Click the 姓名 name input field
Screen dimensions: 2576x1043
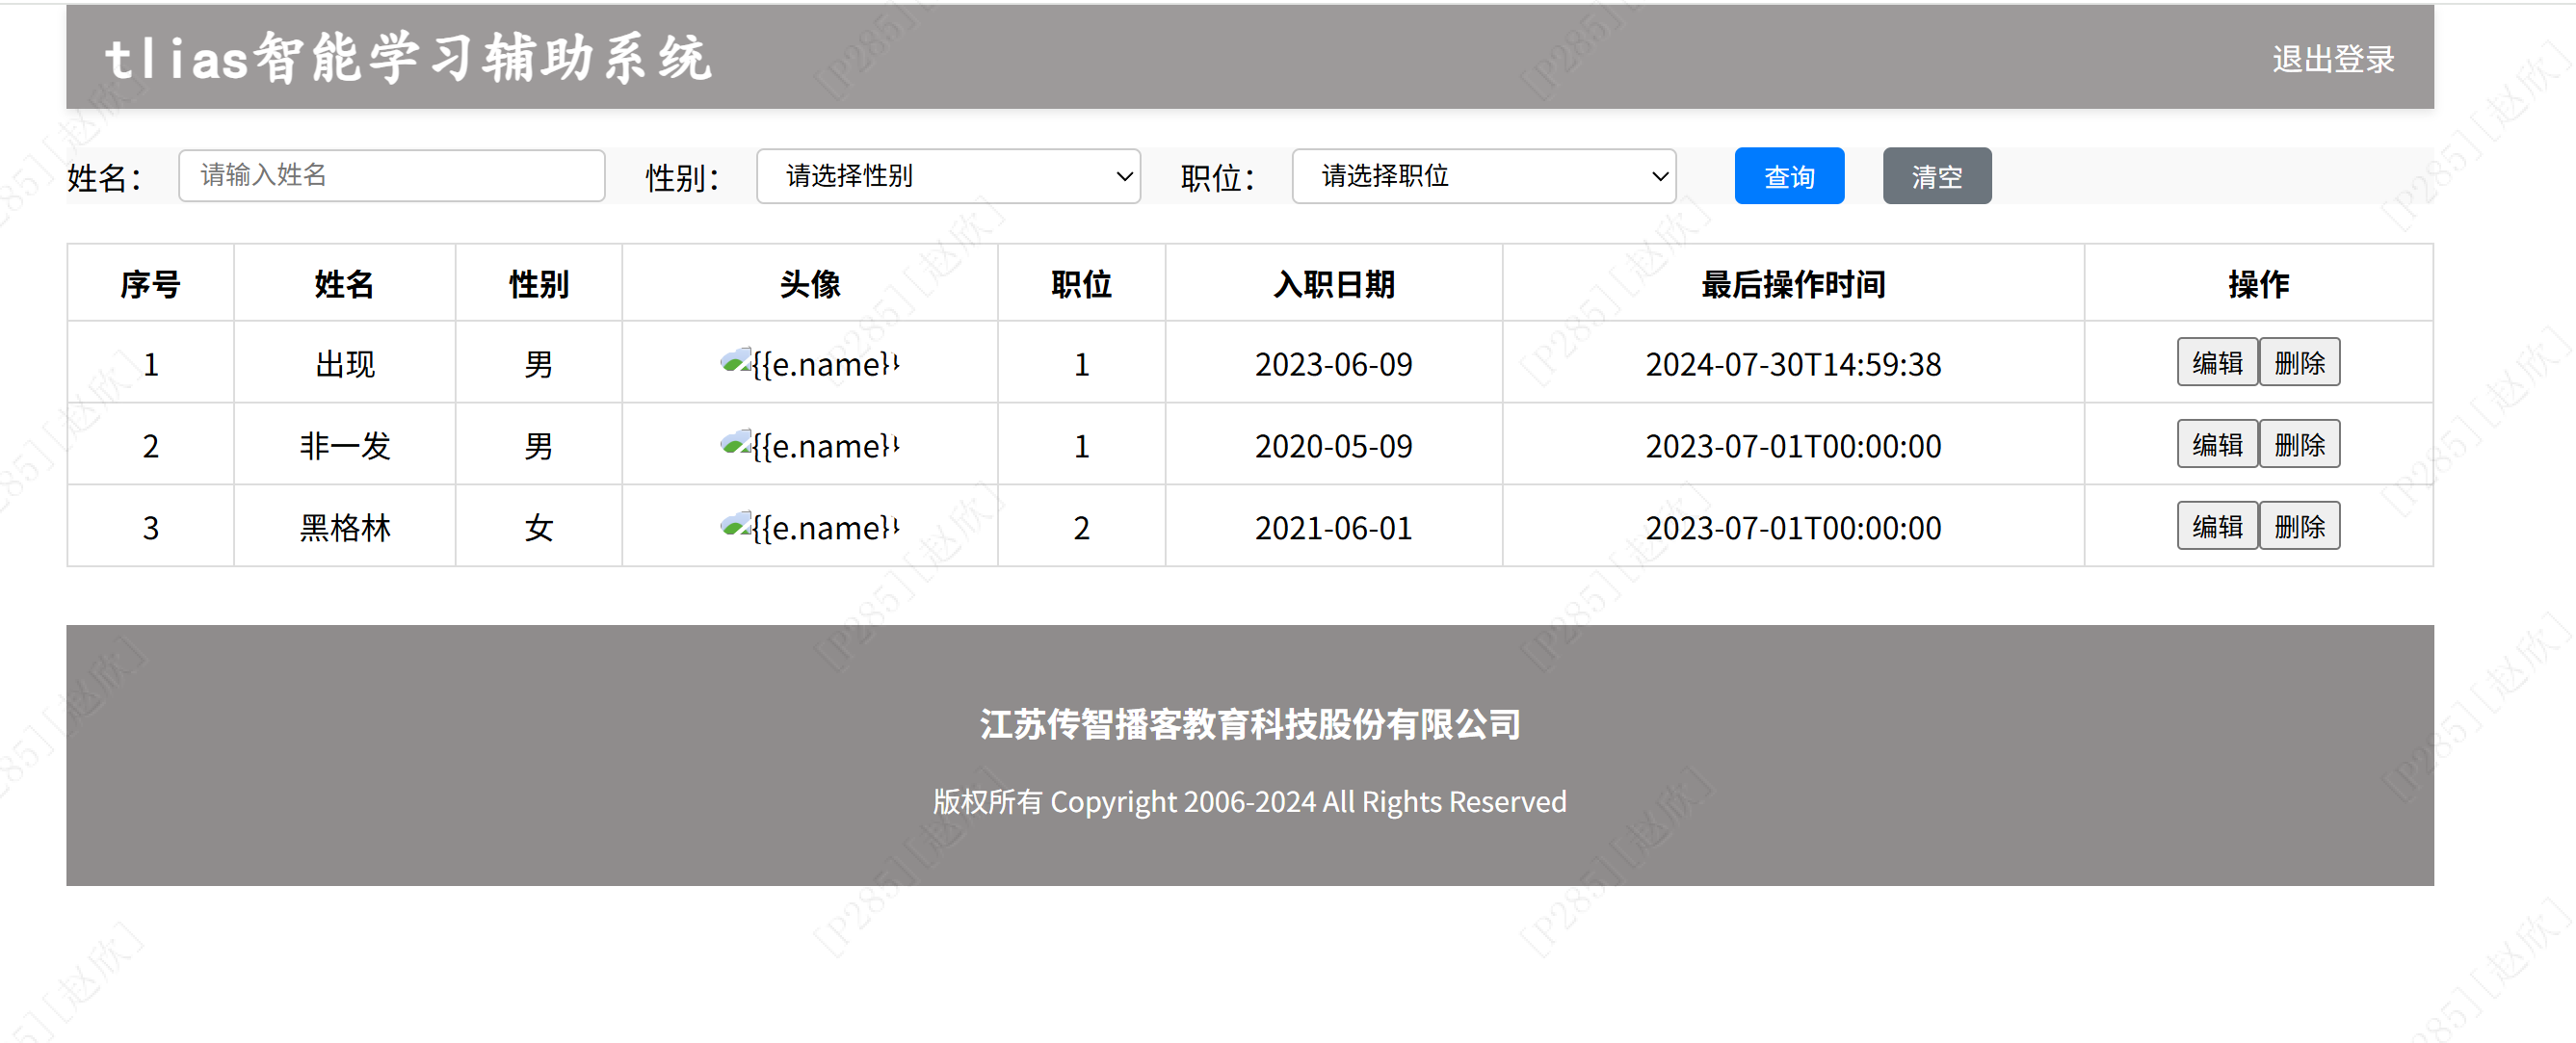pyautogui.click(x=391, y=176)
